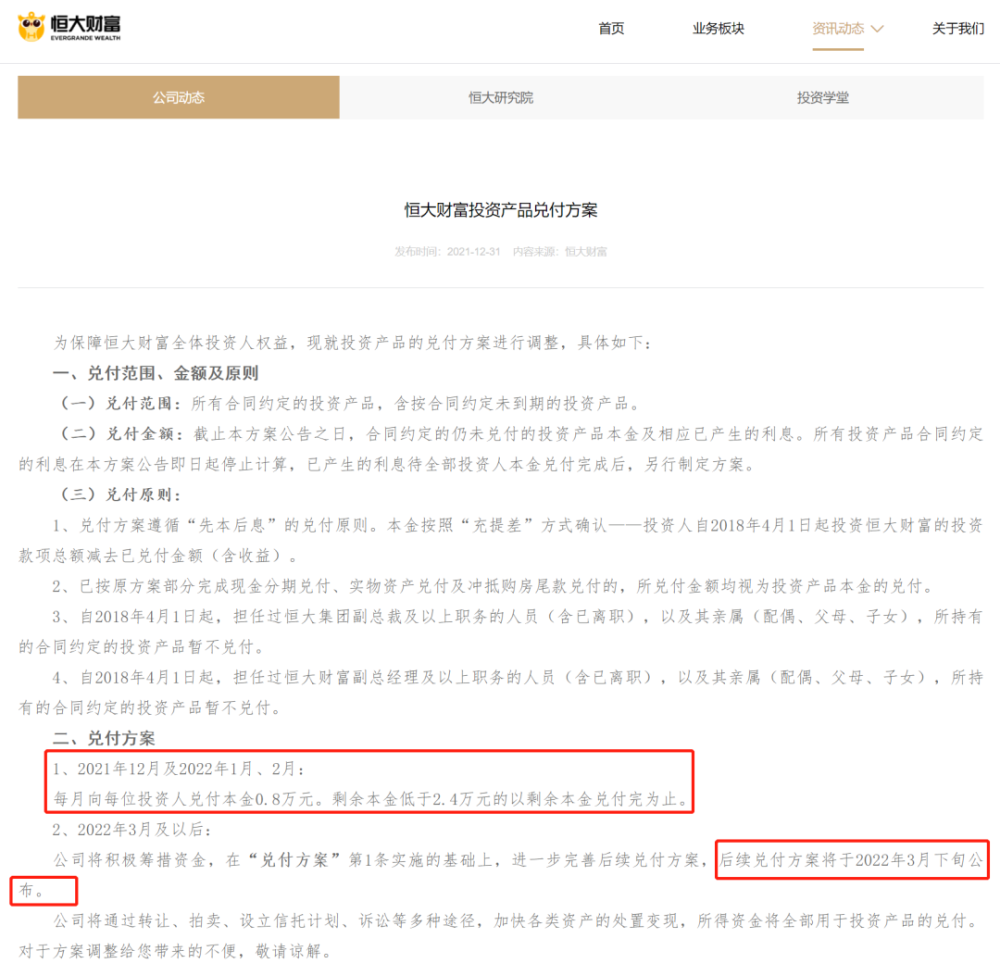Screen dimensions: 1000x976
Task: Click the (三)兑付原则 subheading
Action: [121, 494]
